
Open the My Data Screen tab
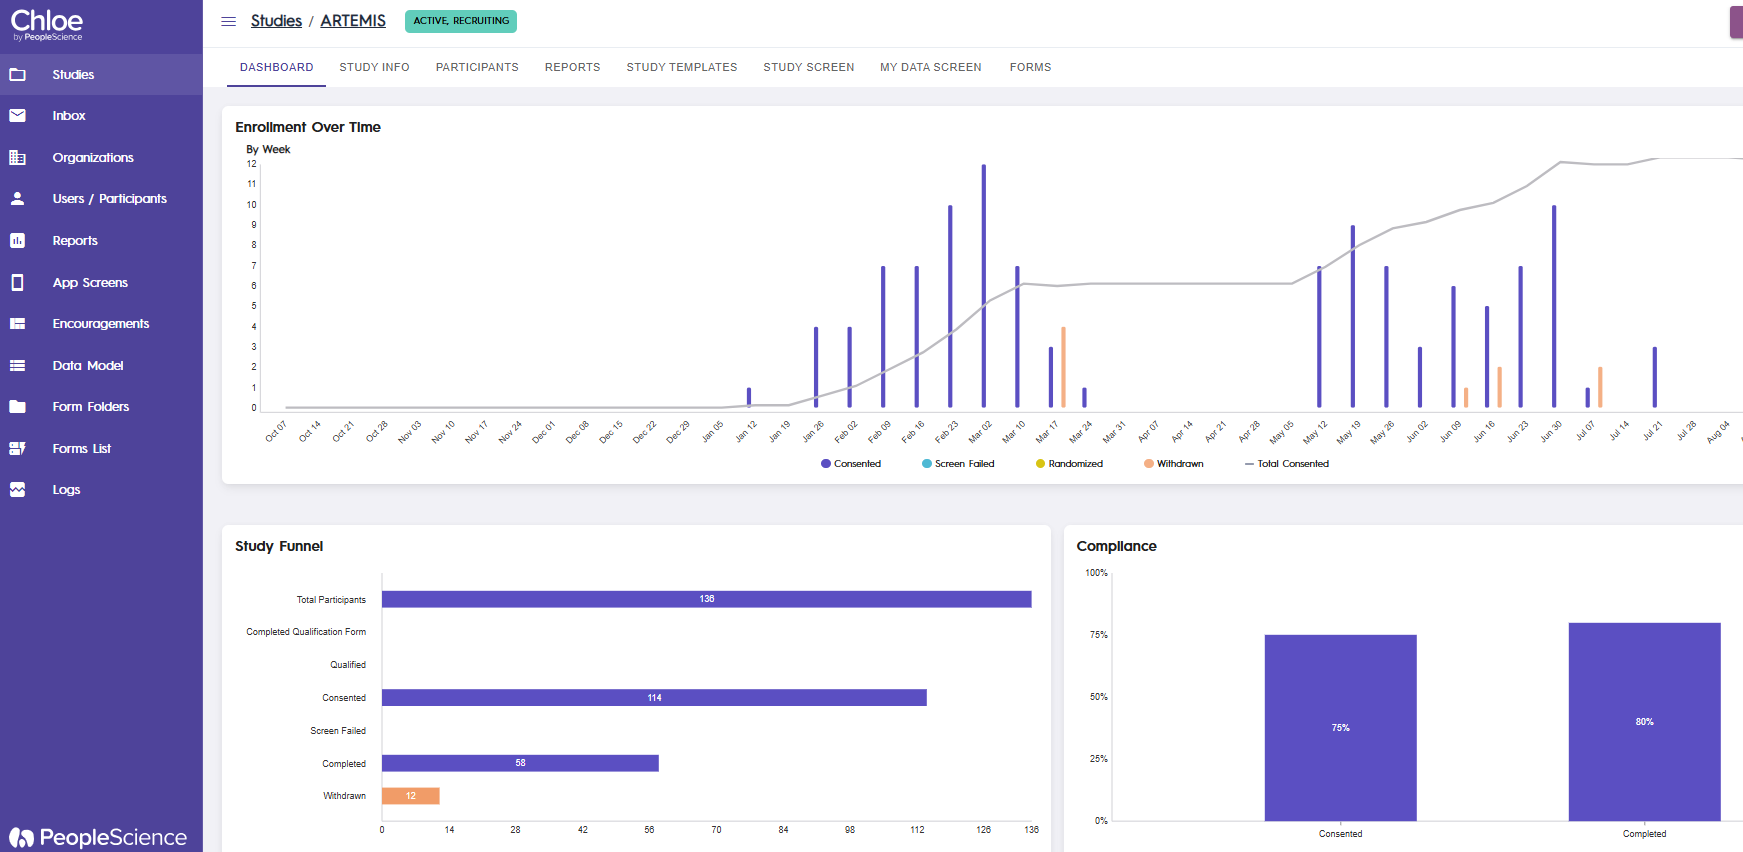pos(930,67)
